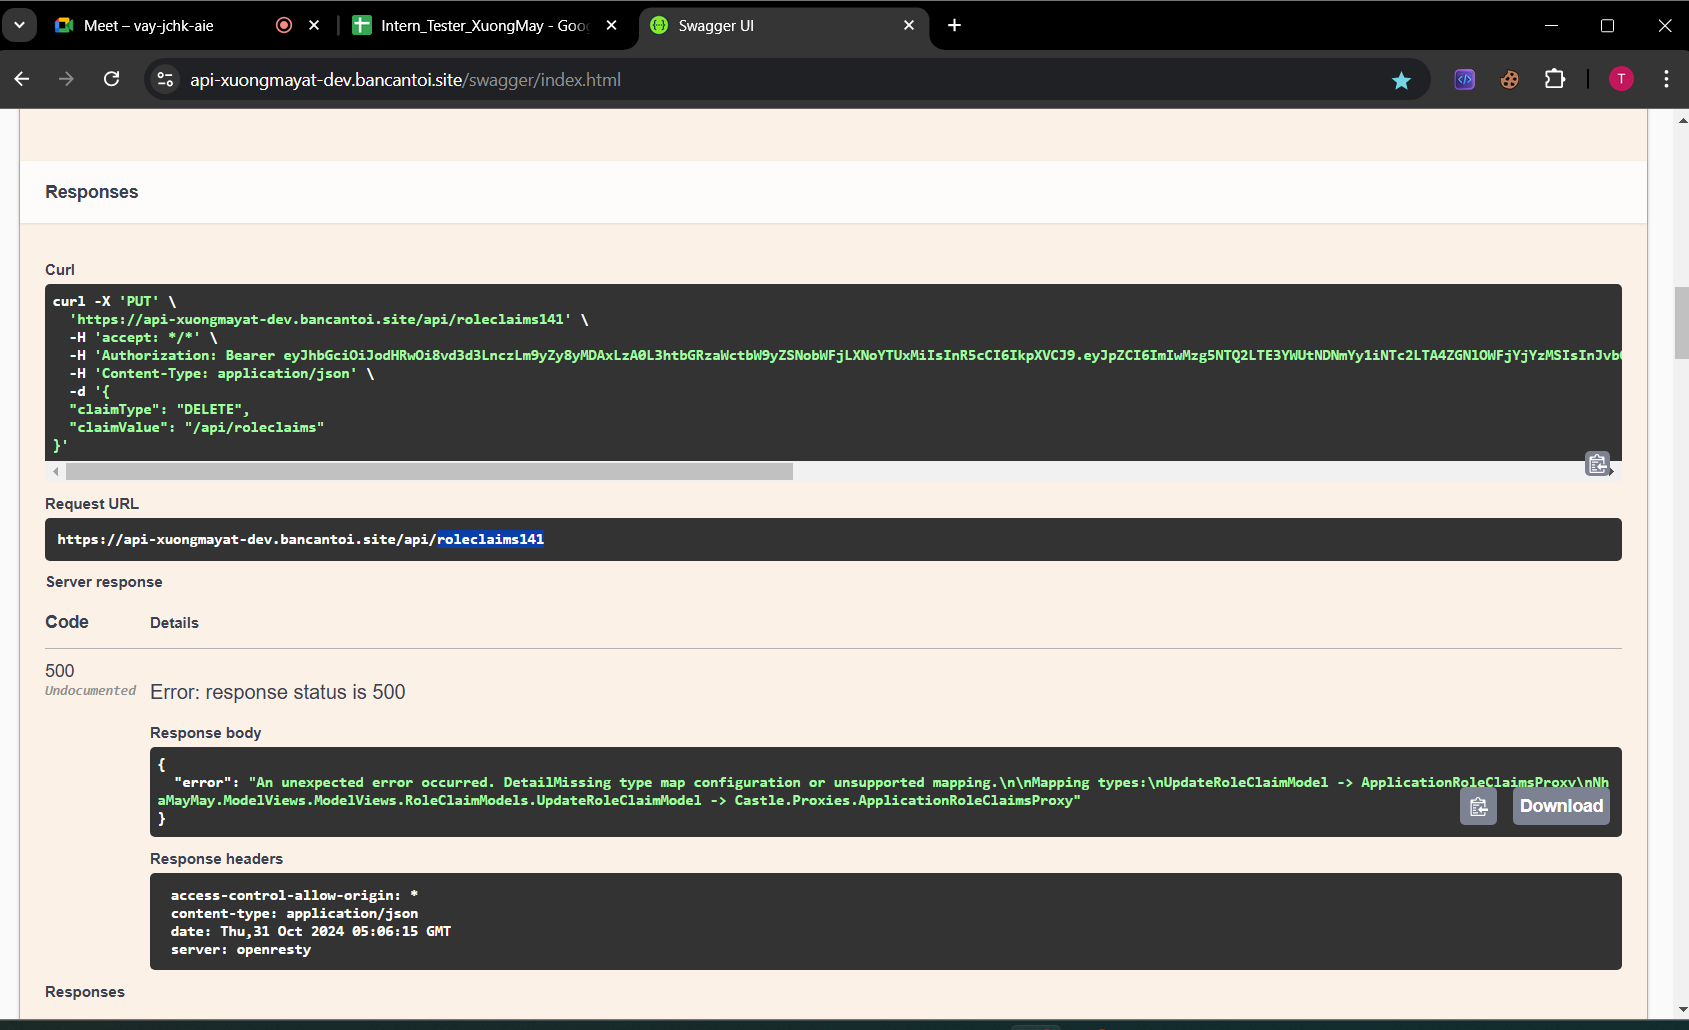Screen dimensions: 1689x1030
Task: Expand the tab search dropdown
Action: click(19, 25)
